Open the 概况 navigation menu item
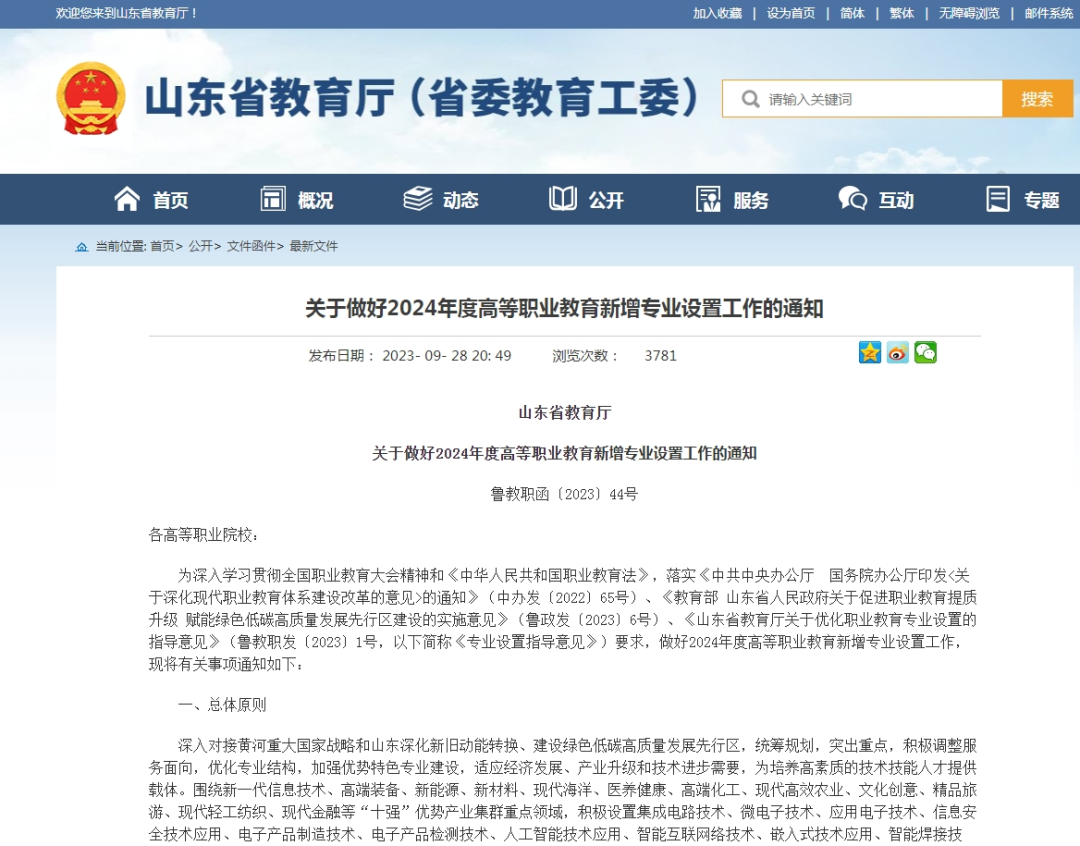 click(x=297, y=200)
